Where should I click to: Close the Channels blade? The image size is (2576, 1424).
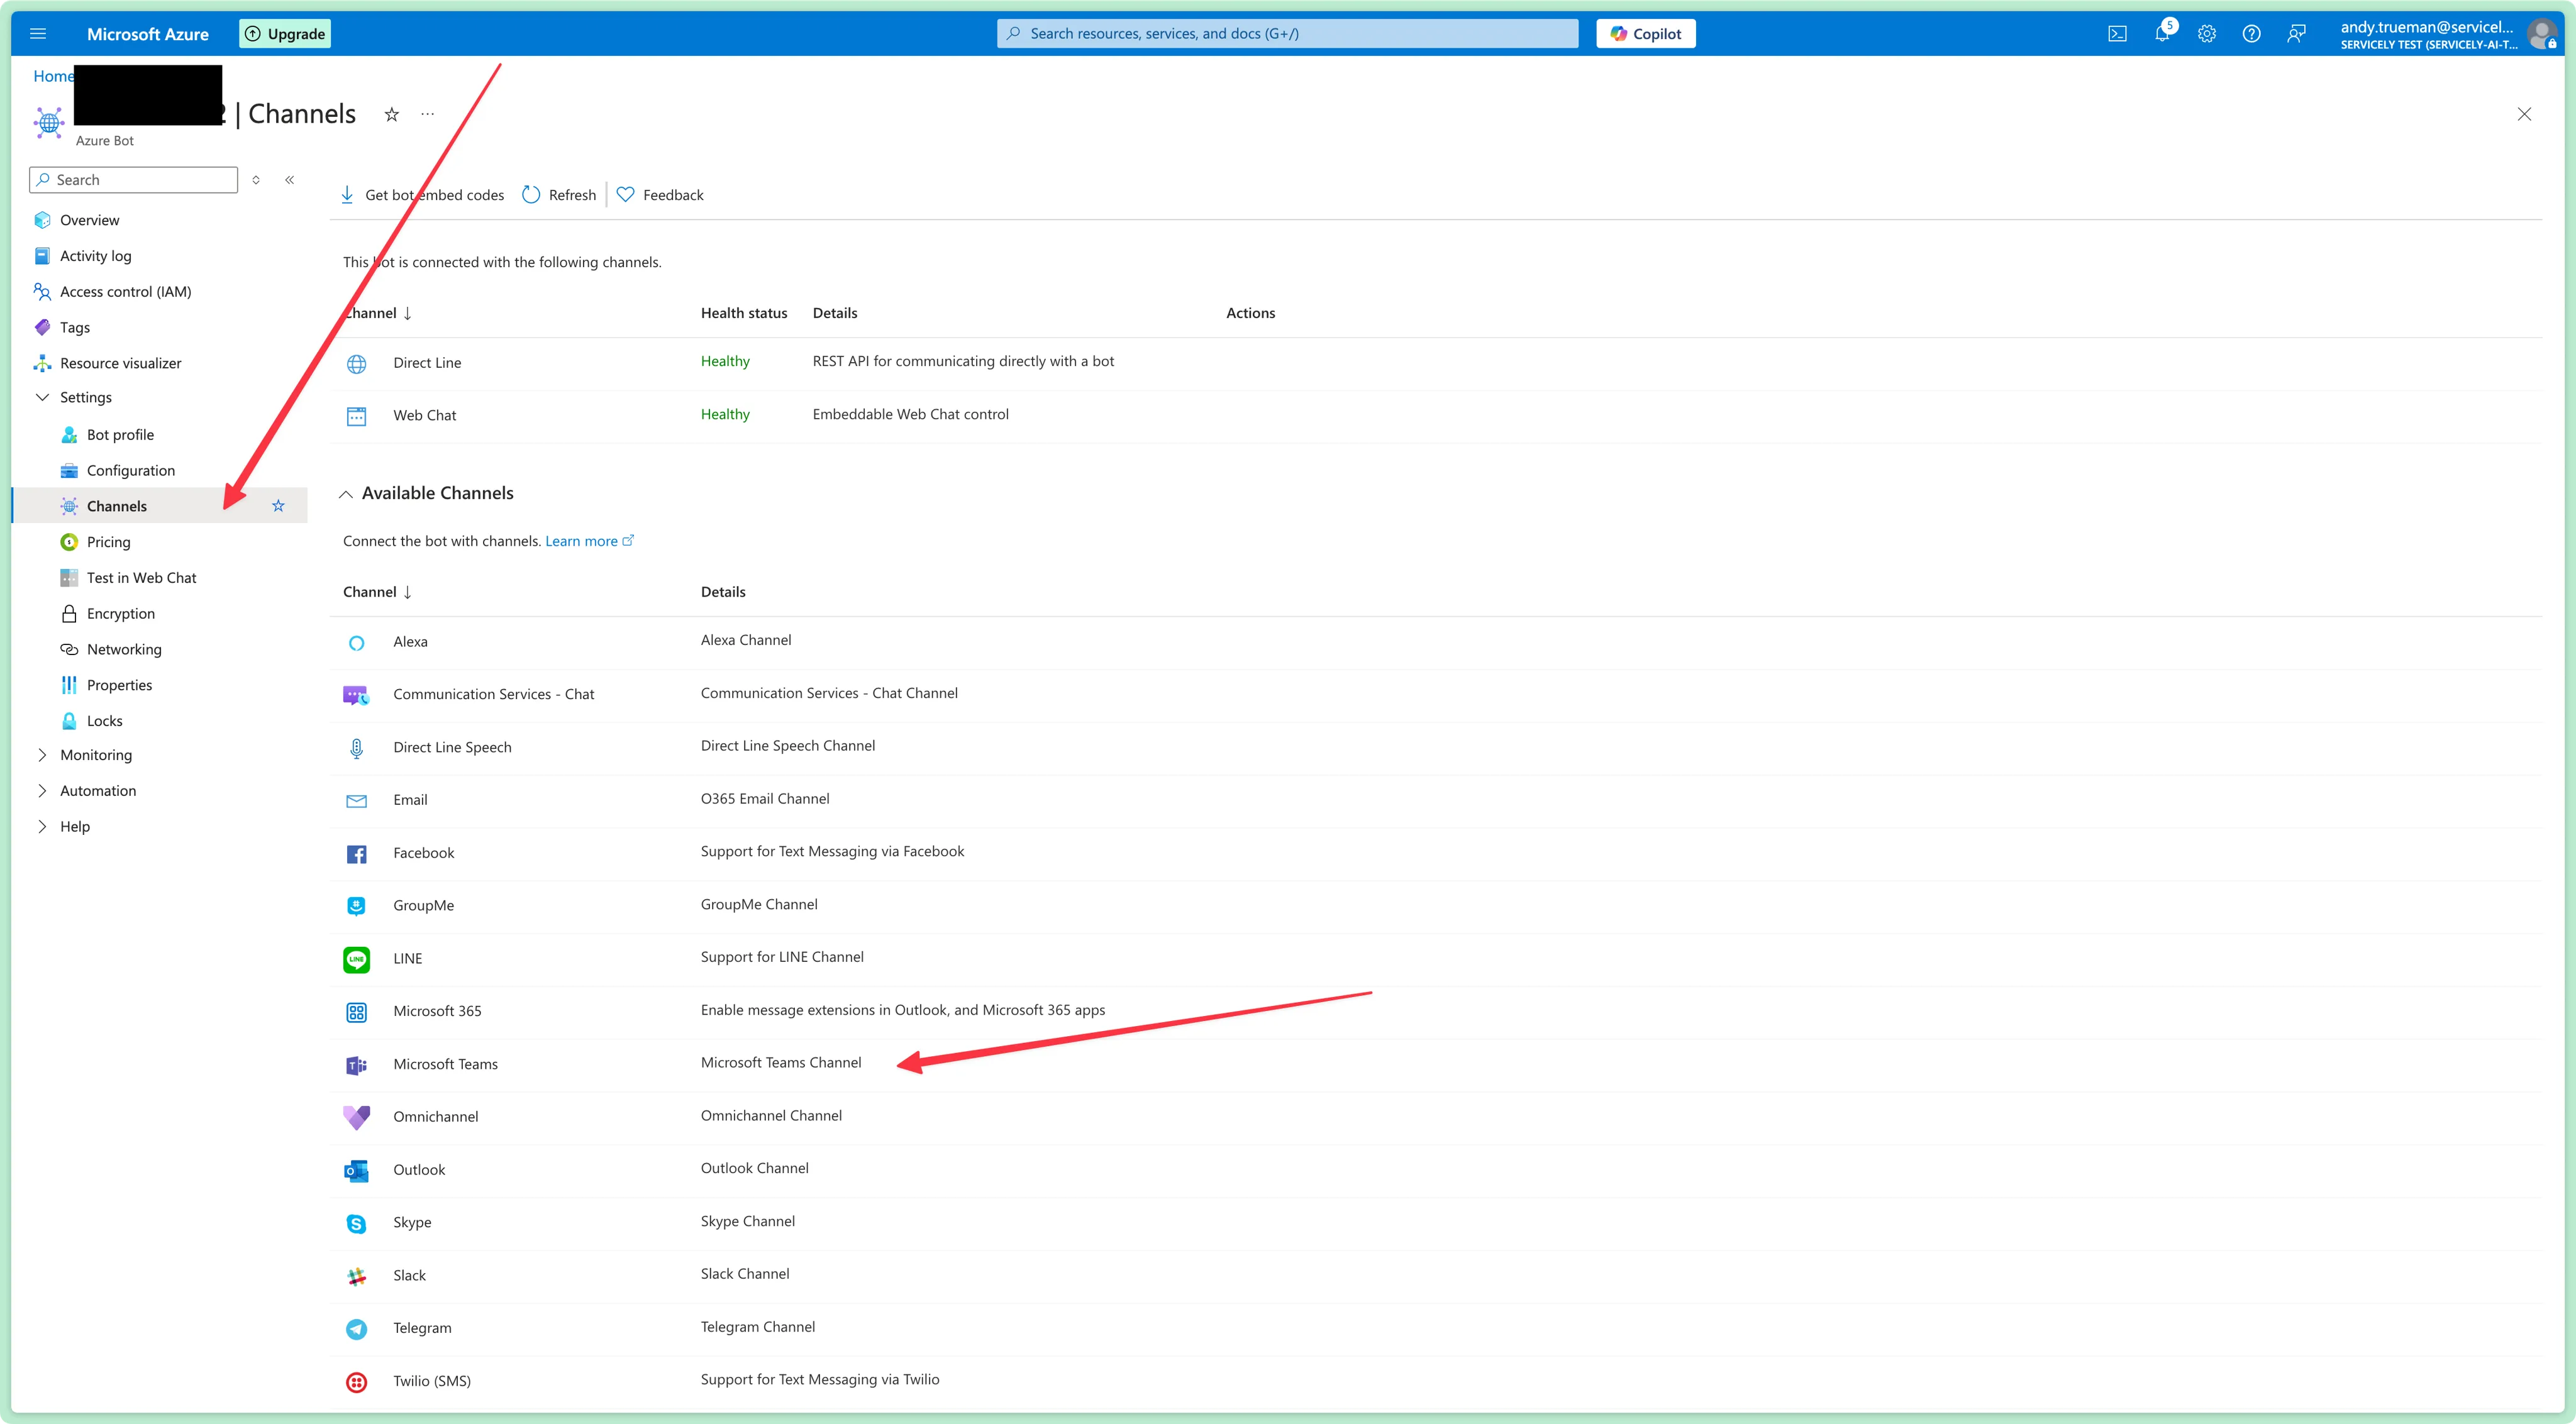click(x=2524, y=114)
